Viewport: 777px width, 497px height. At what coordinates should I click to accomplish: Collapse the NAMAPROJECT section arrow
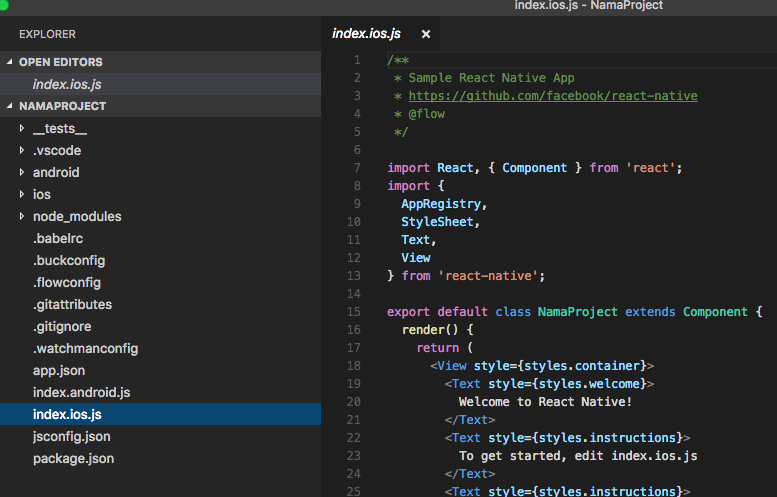tap(9, 106)
